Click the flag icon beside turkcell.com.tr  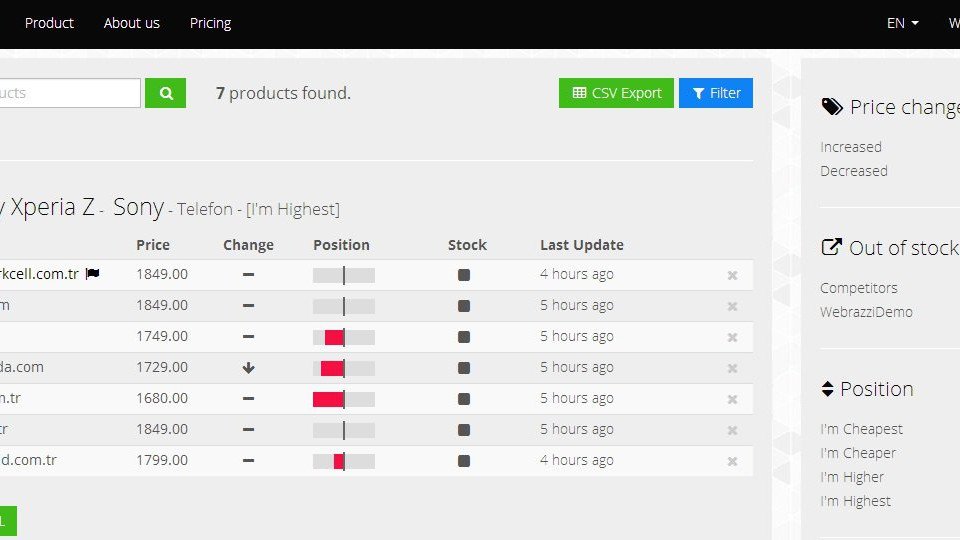(93, 274)
